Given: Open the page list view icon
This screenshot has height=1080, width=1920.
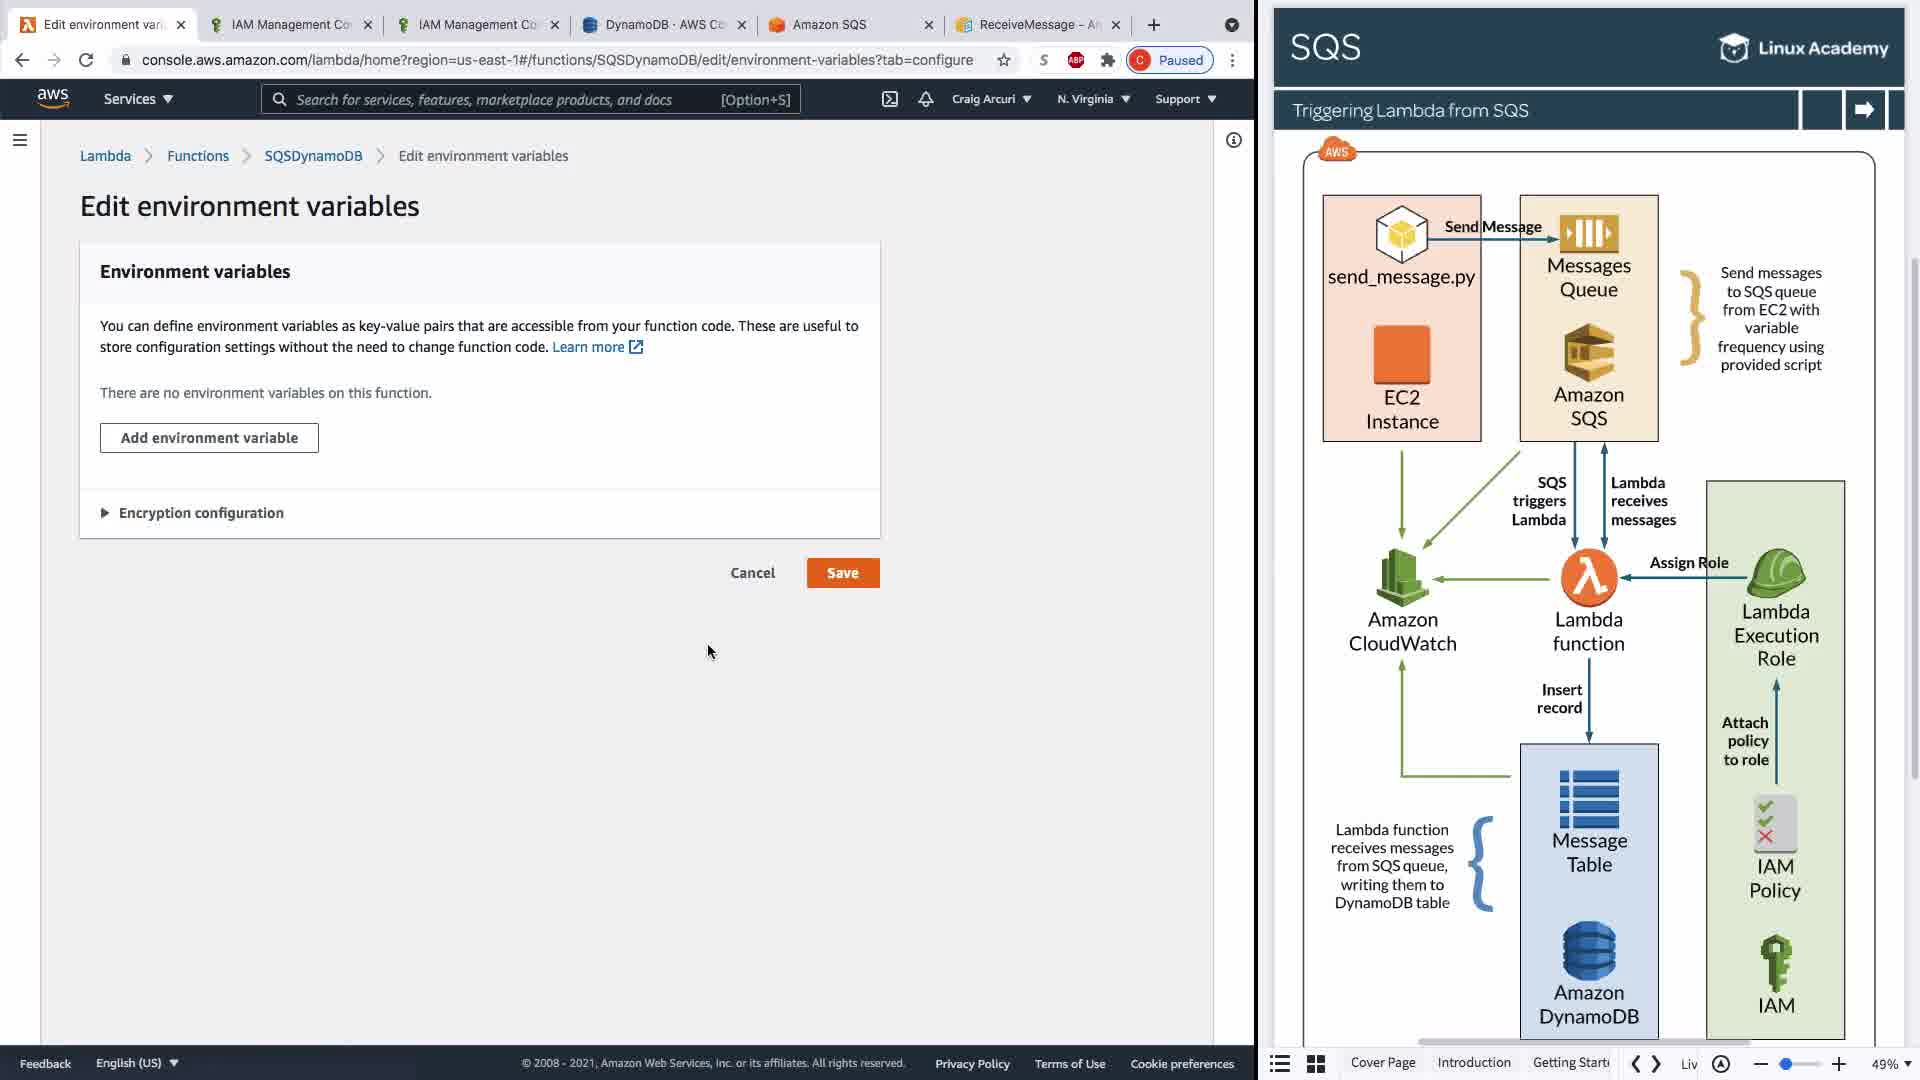Looking at the screenshot, I should [x=1280, y=1064].
